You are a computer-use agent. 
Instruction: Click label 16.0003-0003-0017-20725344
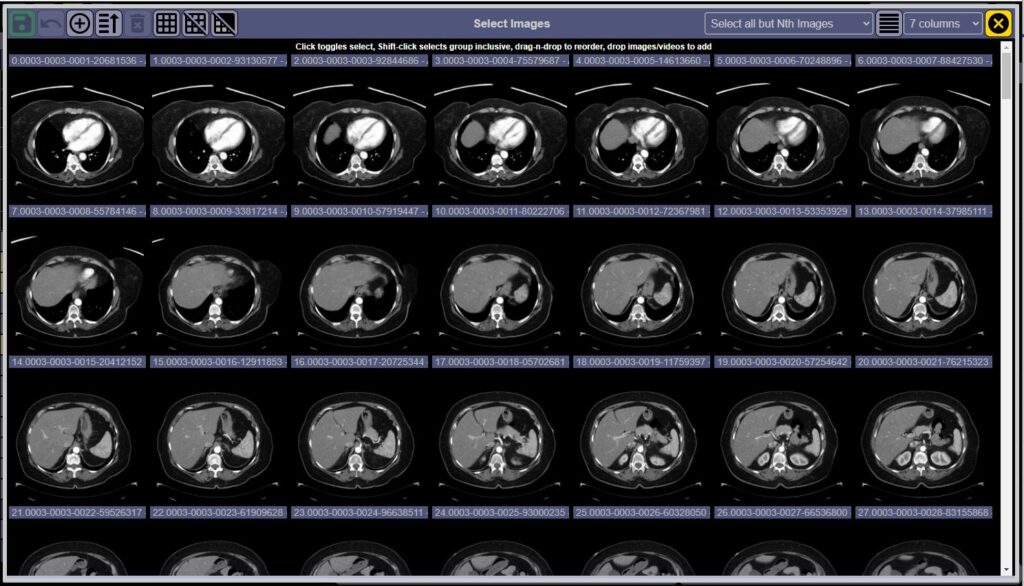pyautogui.click(x=359, y=362)
